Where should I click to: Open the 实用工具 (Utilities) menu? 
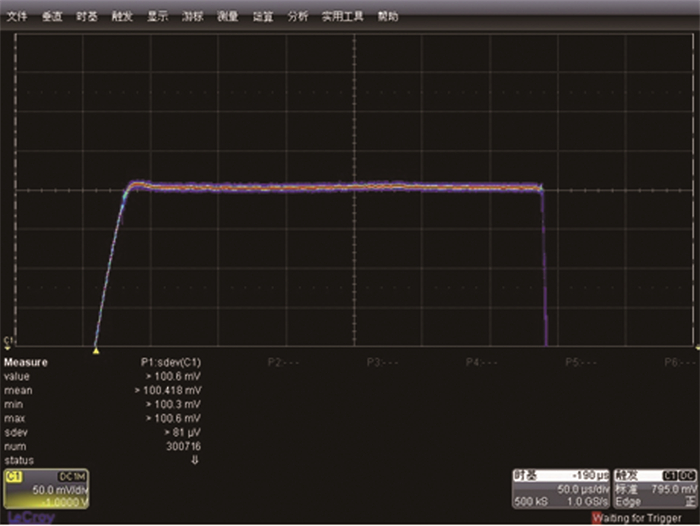[x=339, y=18]
